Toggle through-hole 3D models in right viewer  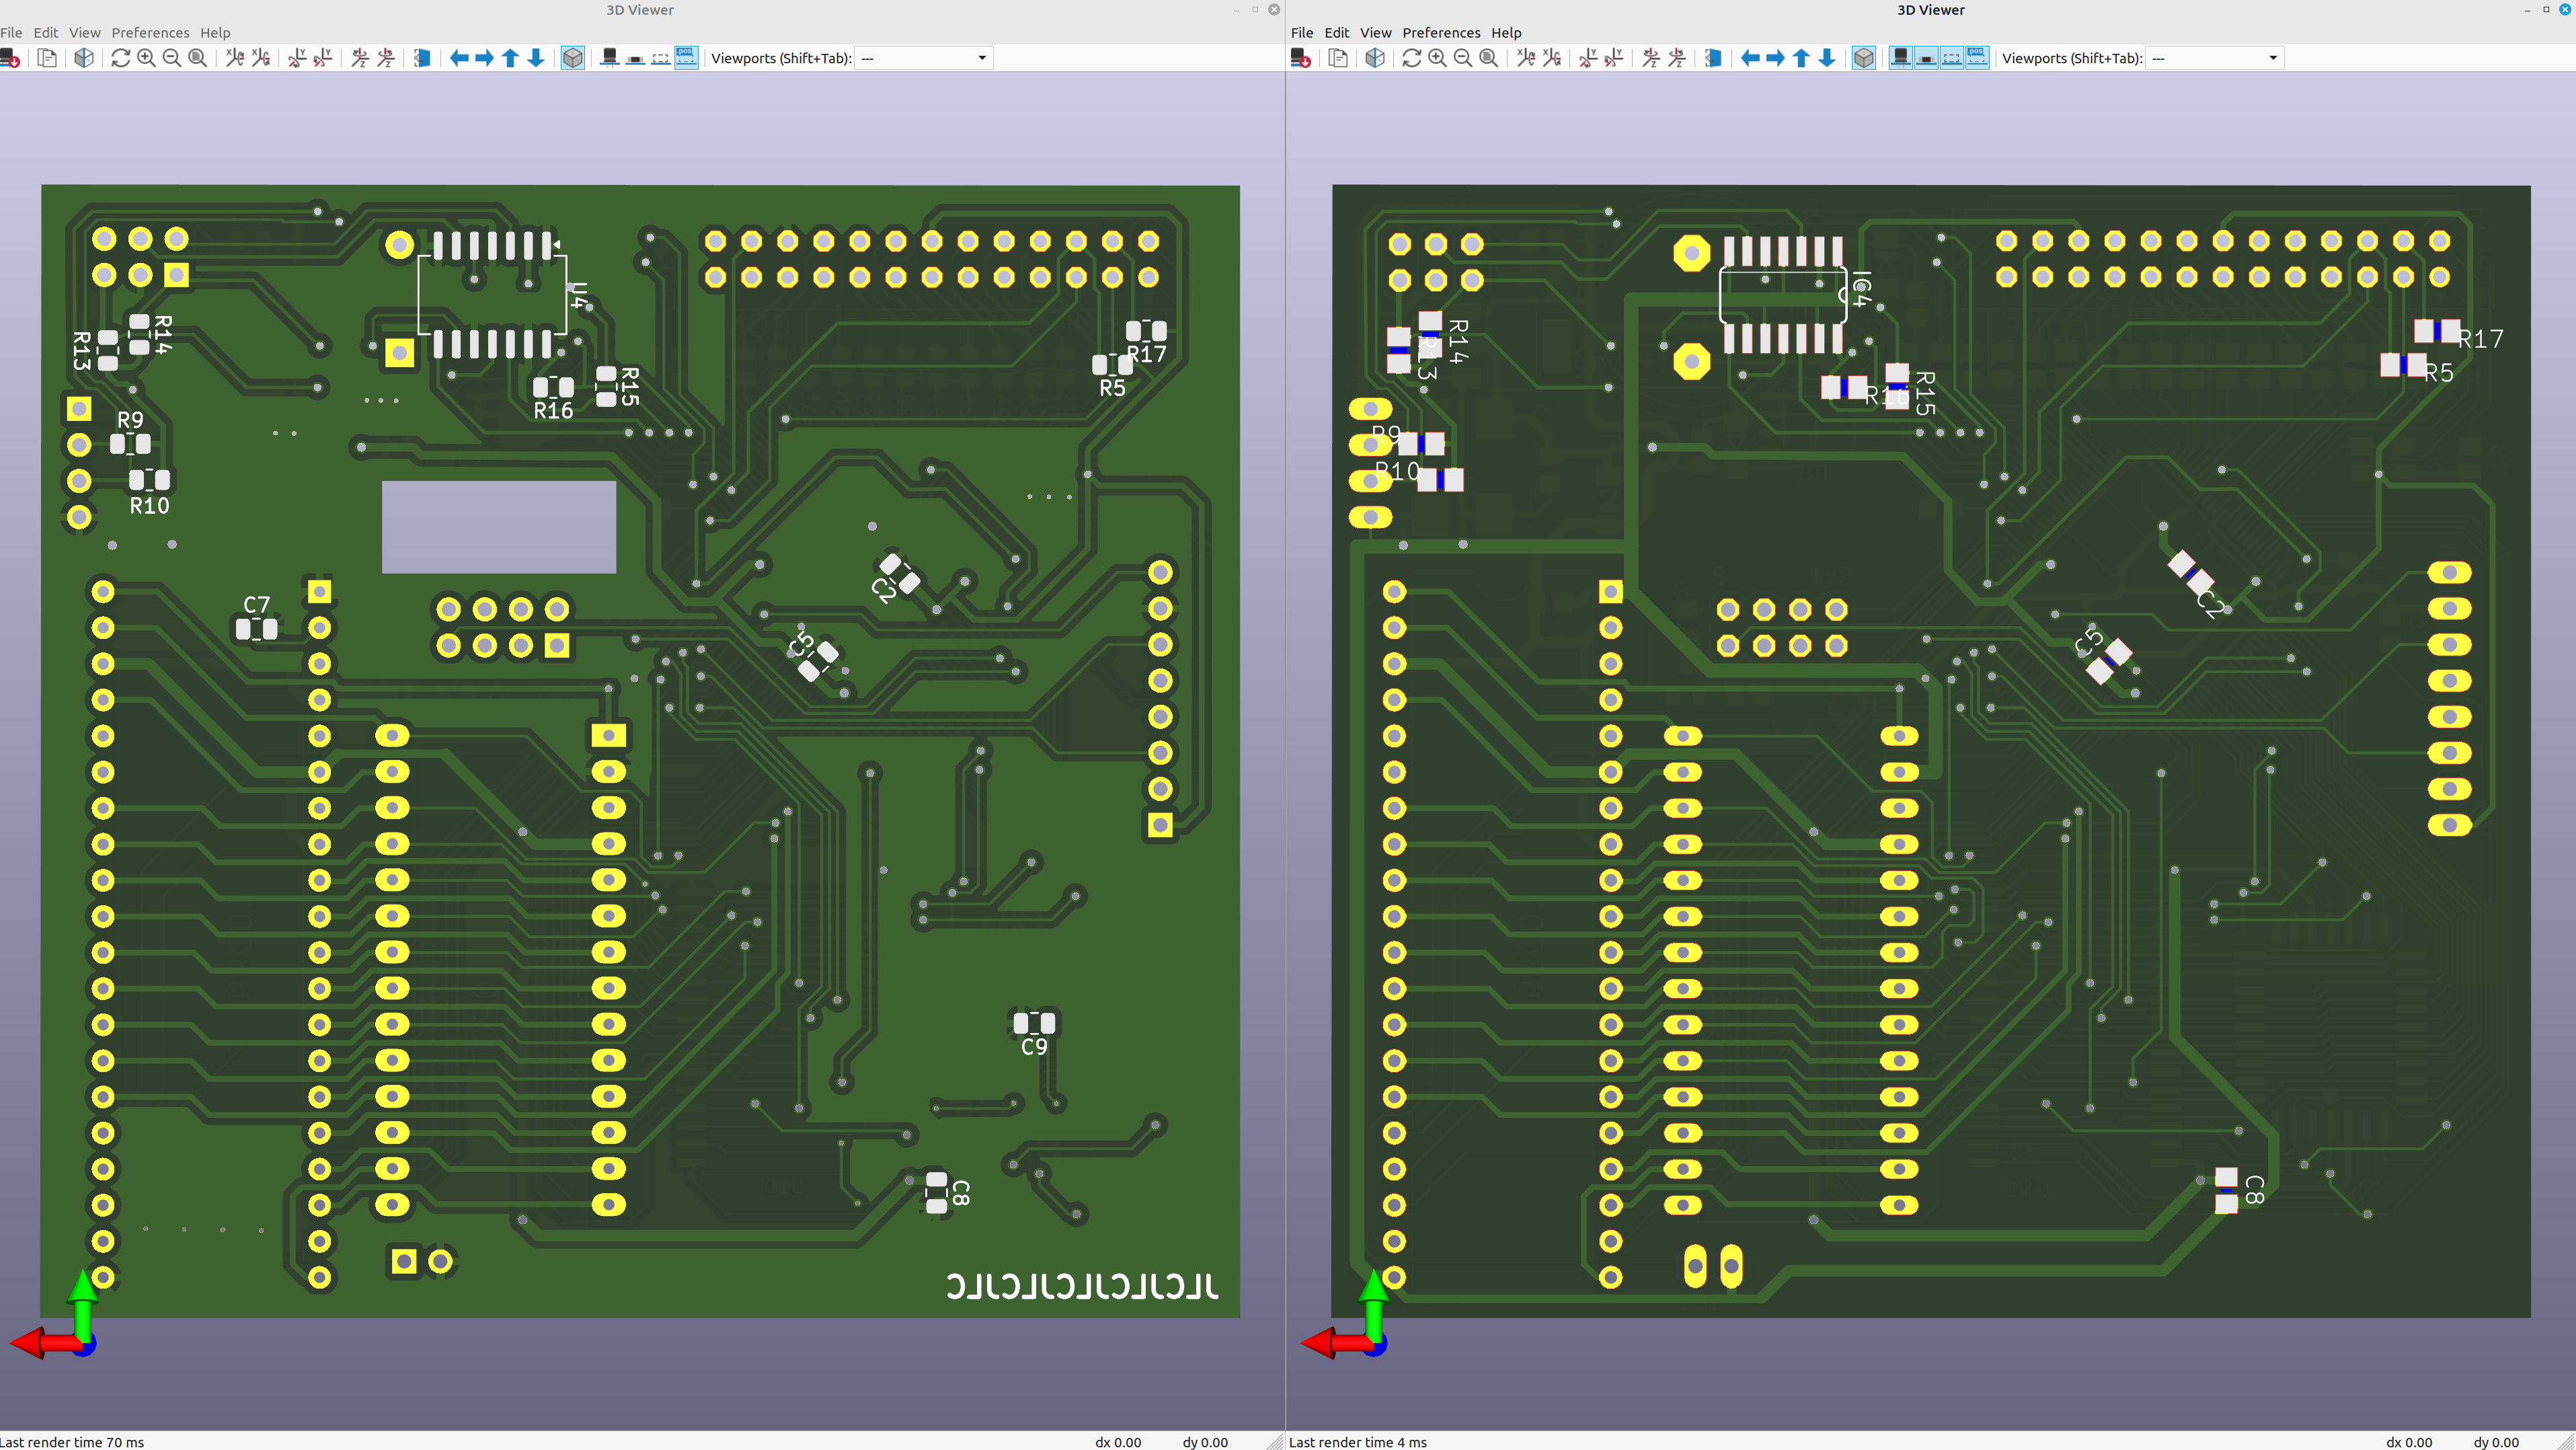pos(1900,58)
